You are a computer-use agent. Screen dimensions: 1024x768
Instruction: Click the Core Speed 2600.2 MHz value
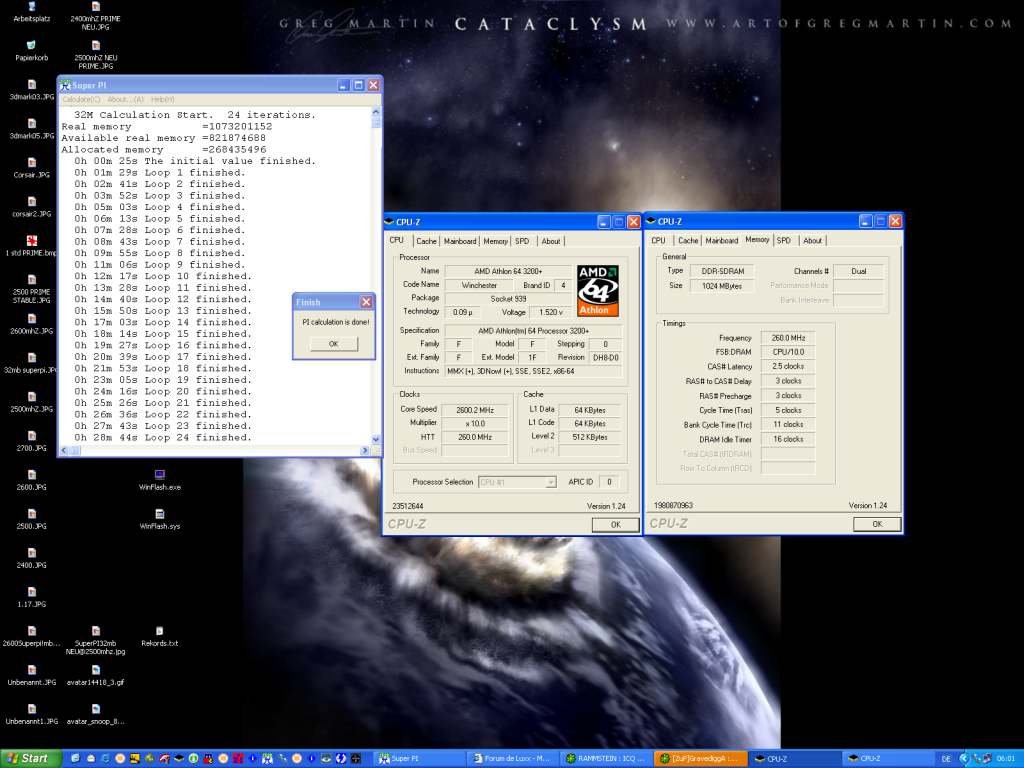click(x=475, y=410)
